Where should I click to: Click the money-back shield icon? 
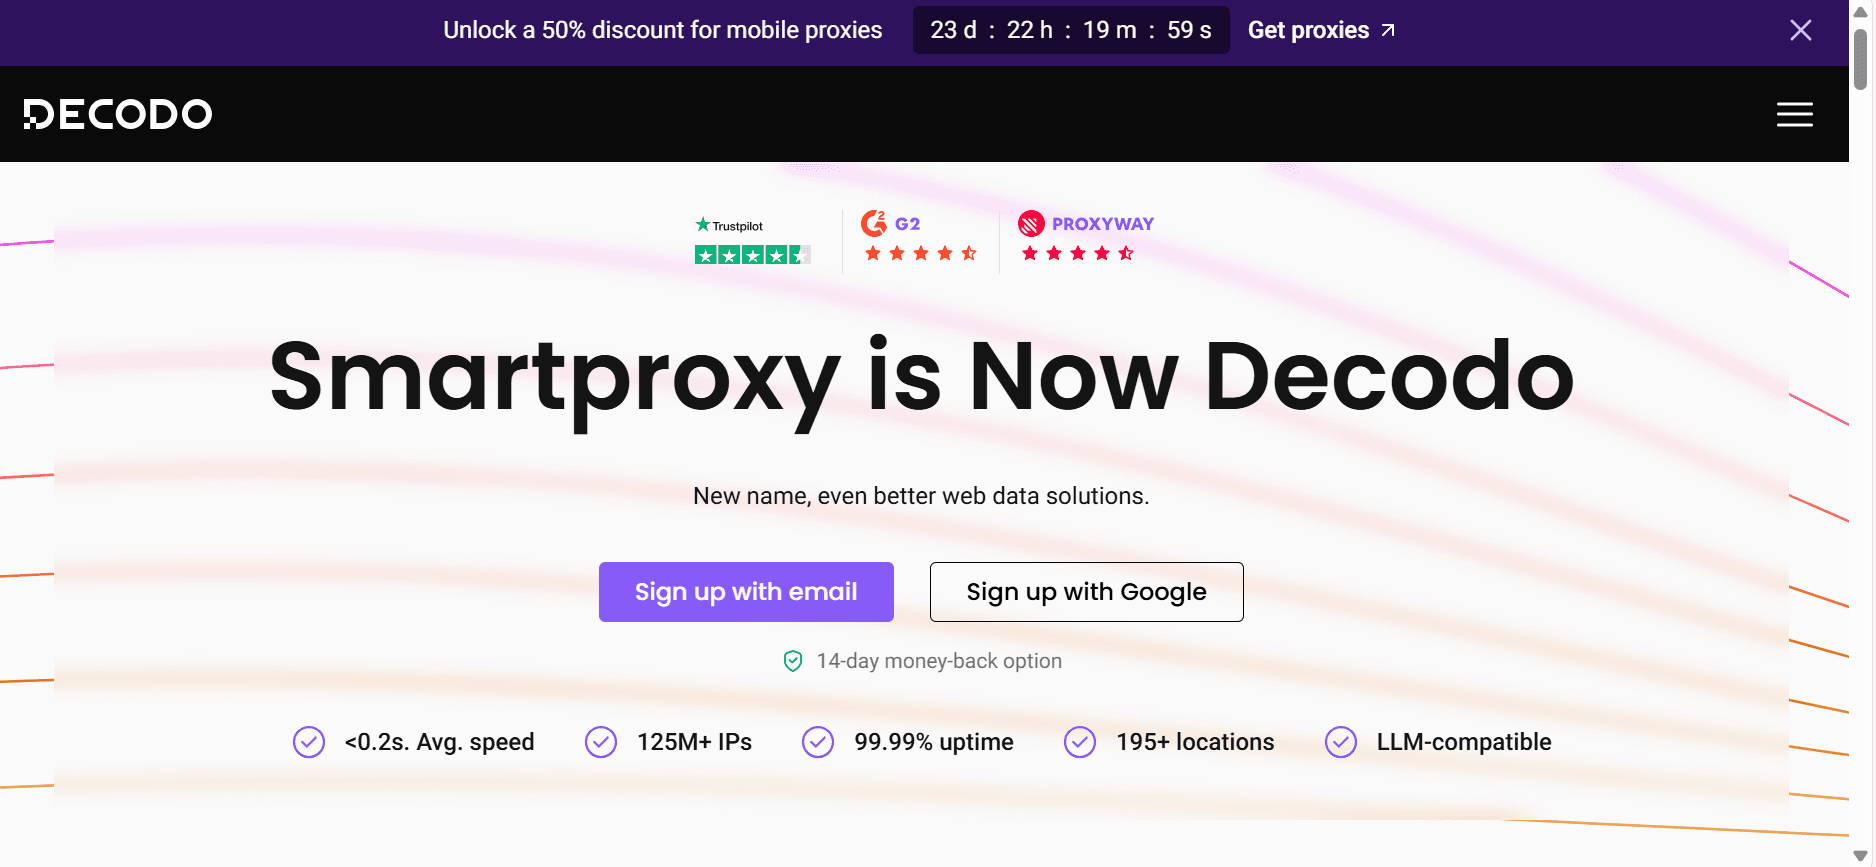tap(793, 661)
